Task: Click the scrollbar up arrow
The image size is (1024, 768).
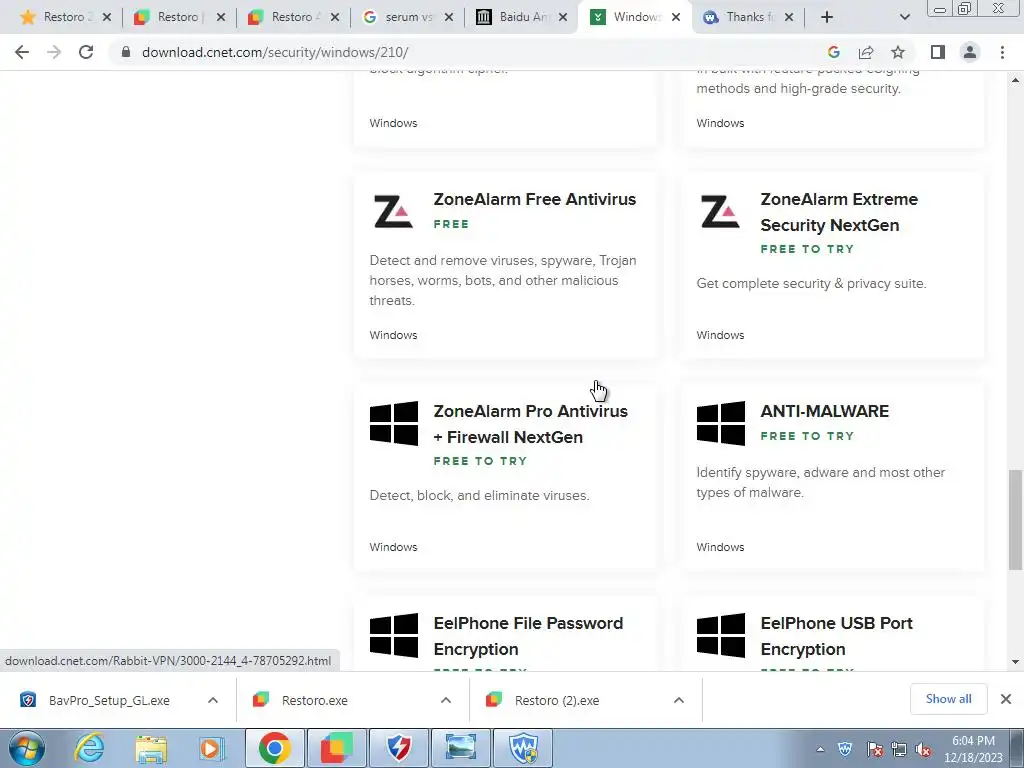Action: (x=1016, y=80)
